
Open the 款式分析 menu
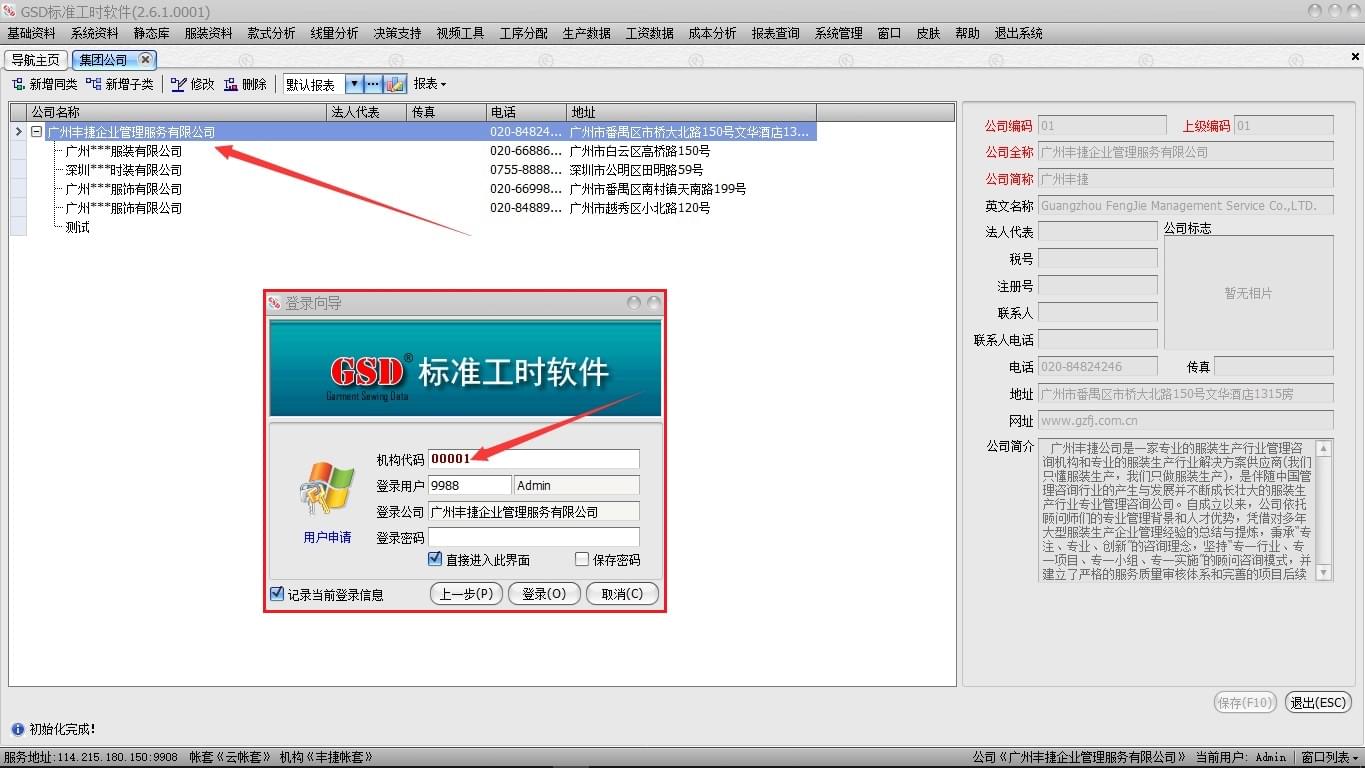271,33
